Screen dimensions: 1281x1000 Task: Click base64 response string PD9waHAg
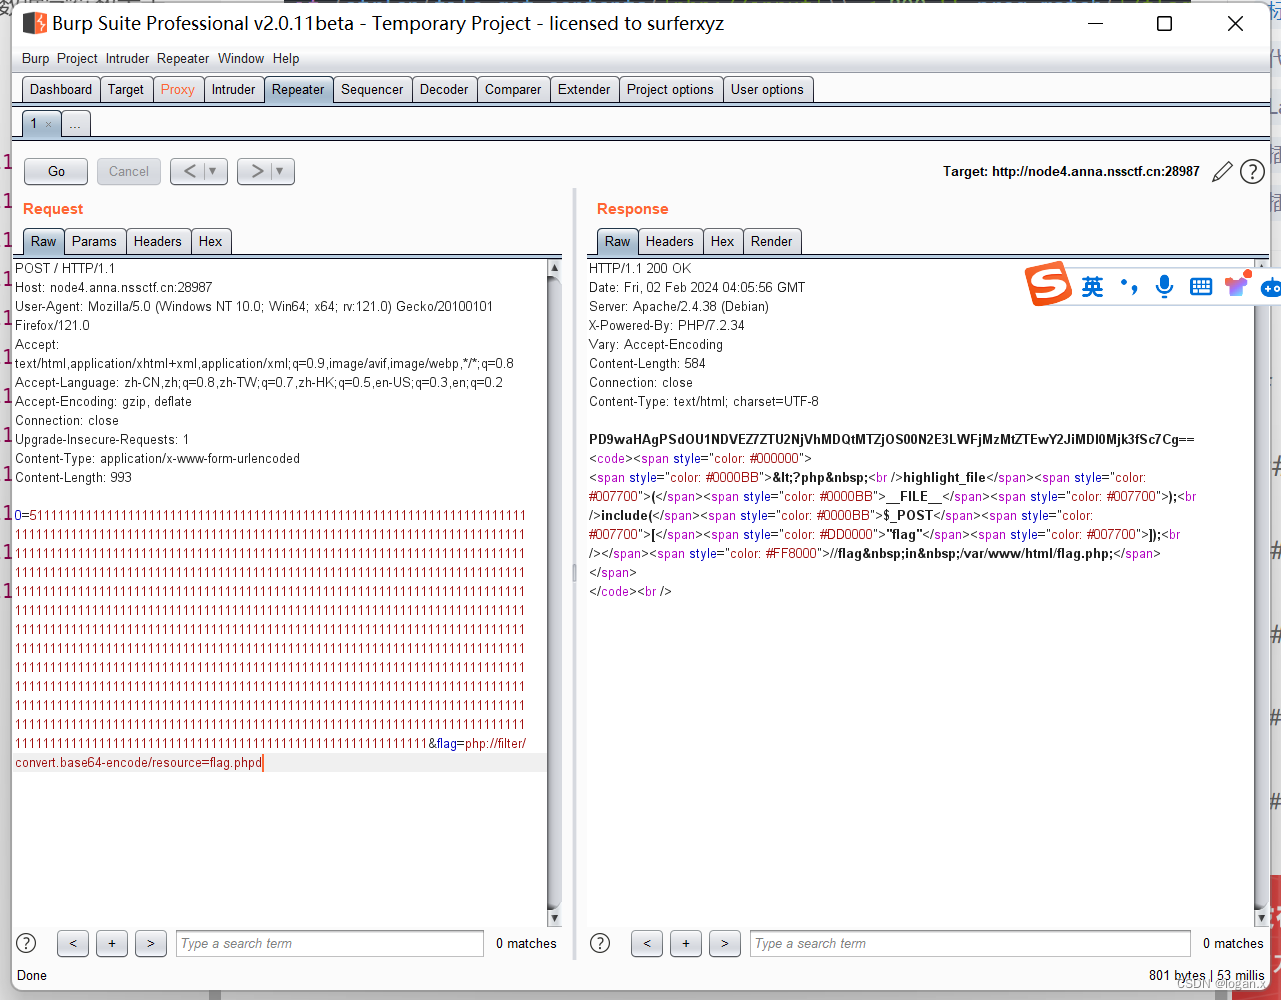(891, 439)
